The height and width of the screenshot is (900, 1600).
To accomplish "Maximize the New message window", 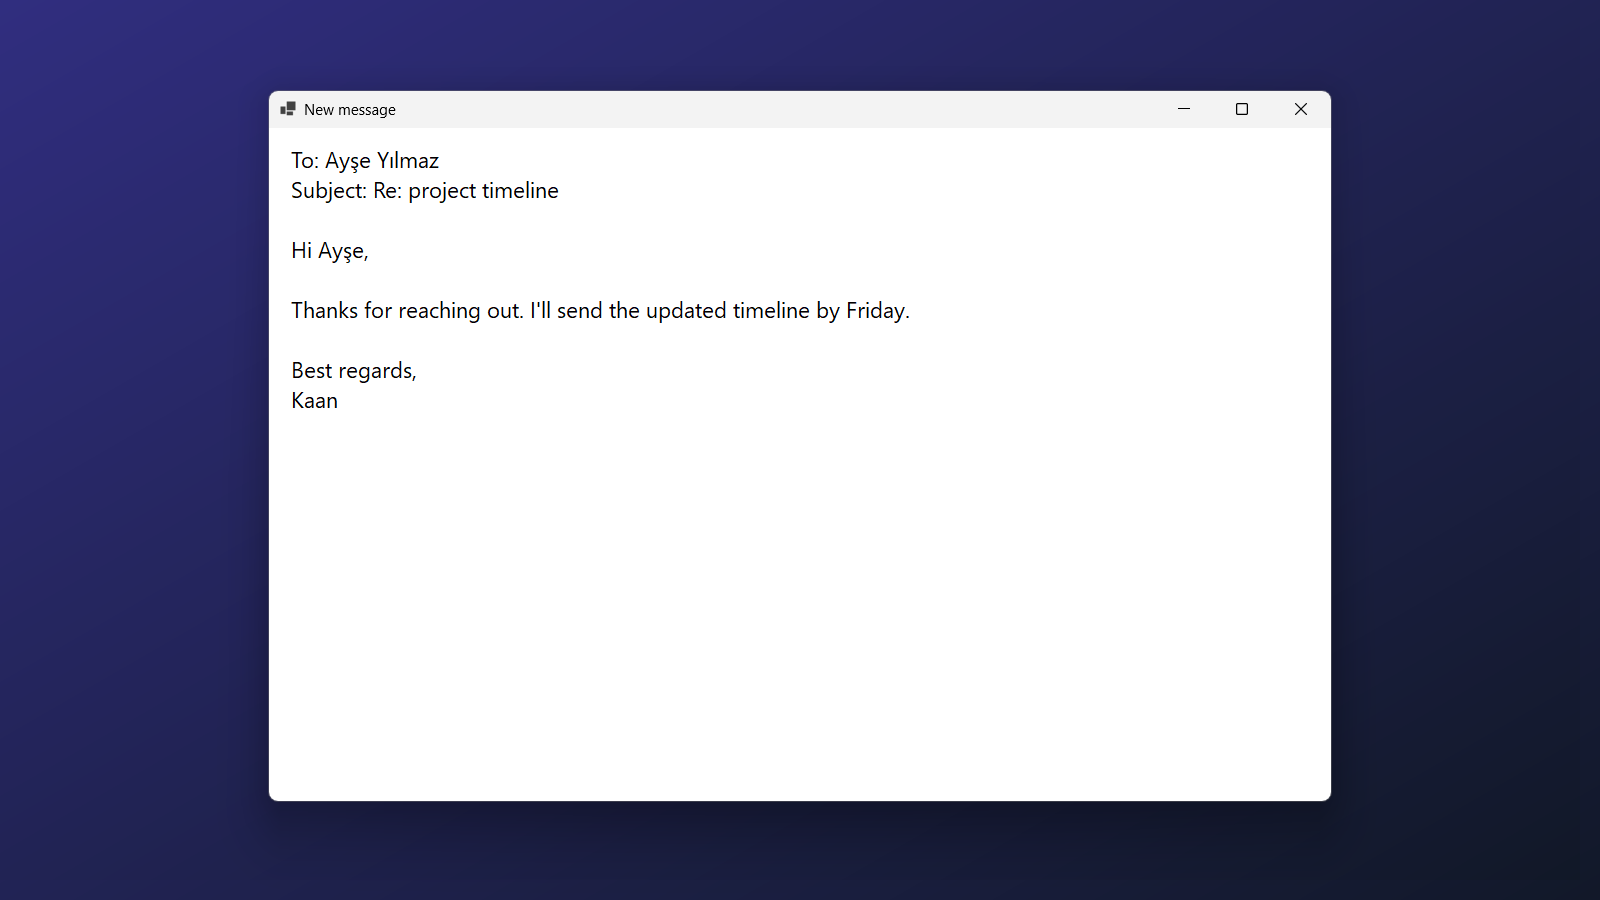I will (1242, 109).
